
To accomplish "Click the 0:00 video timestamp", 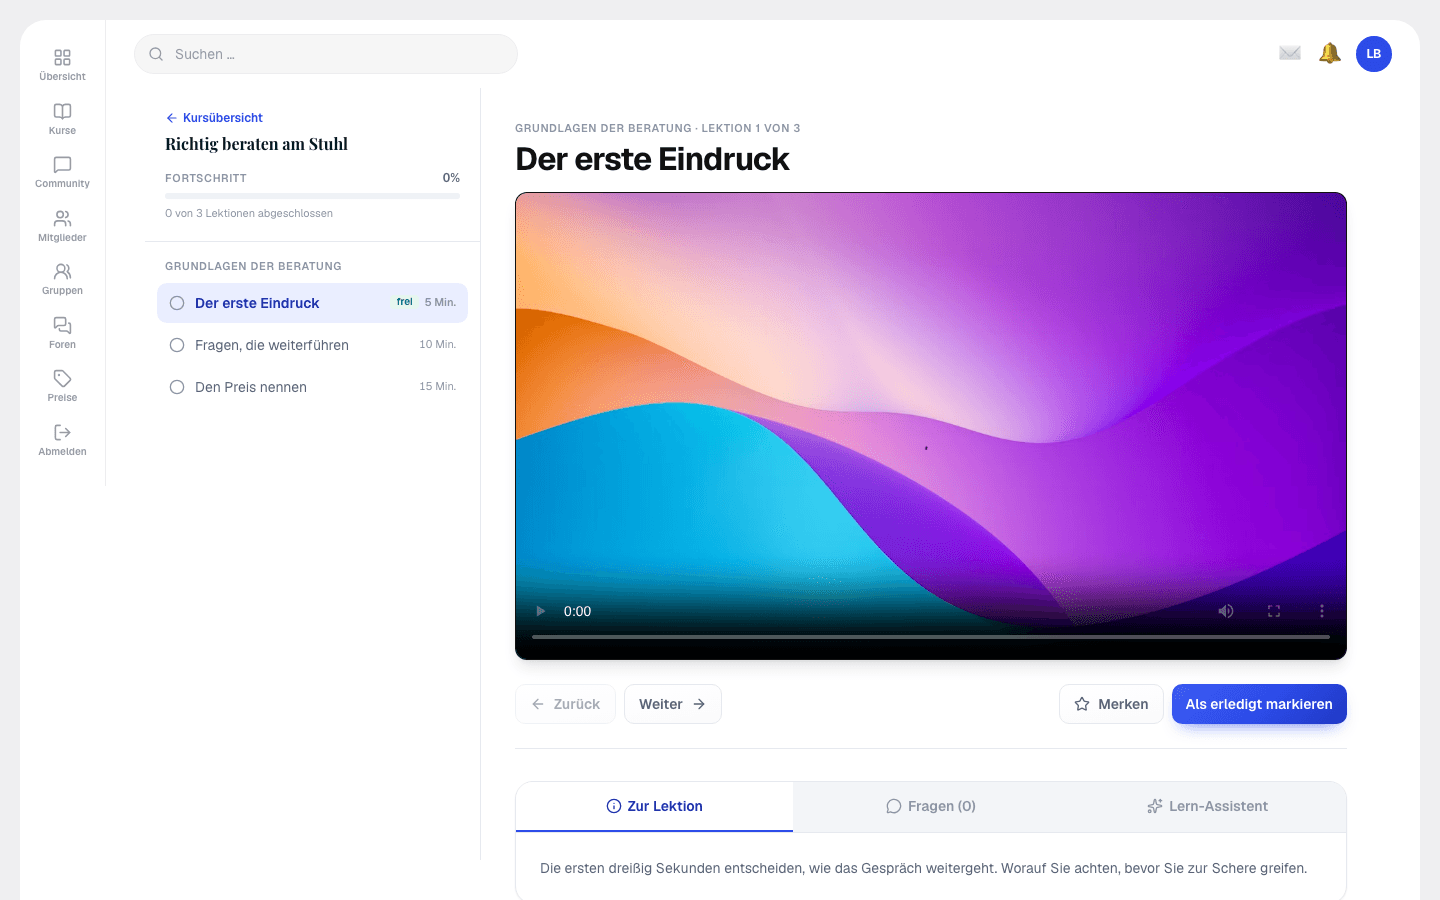I will coord(577,611).
